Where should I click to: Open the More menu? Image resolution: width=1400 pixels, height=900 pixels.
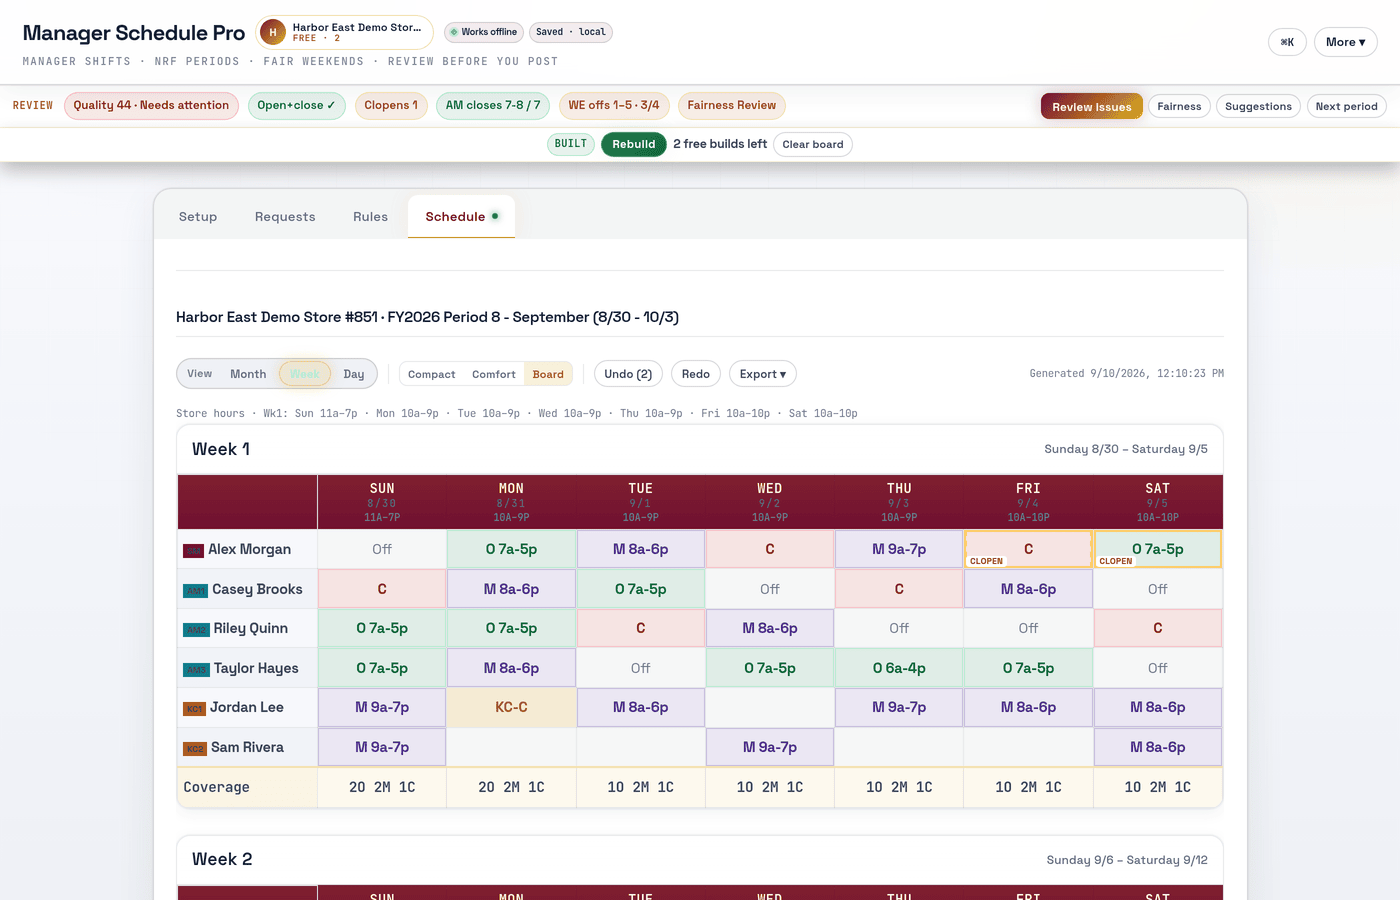(x=1345, y=42)
